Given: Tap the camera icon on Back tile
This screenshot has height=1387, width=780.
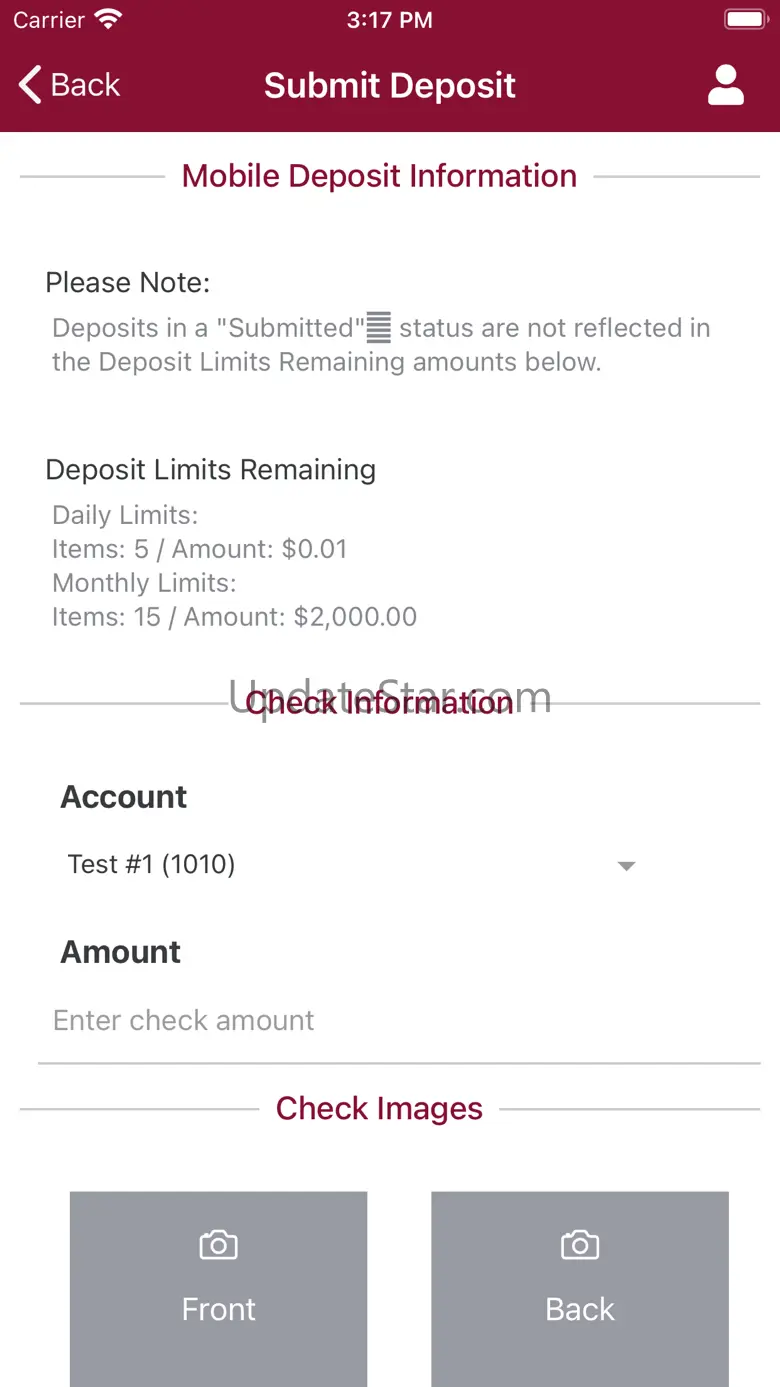Looking at the screenshot, I should click(580, 1245).
